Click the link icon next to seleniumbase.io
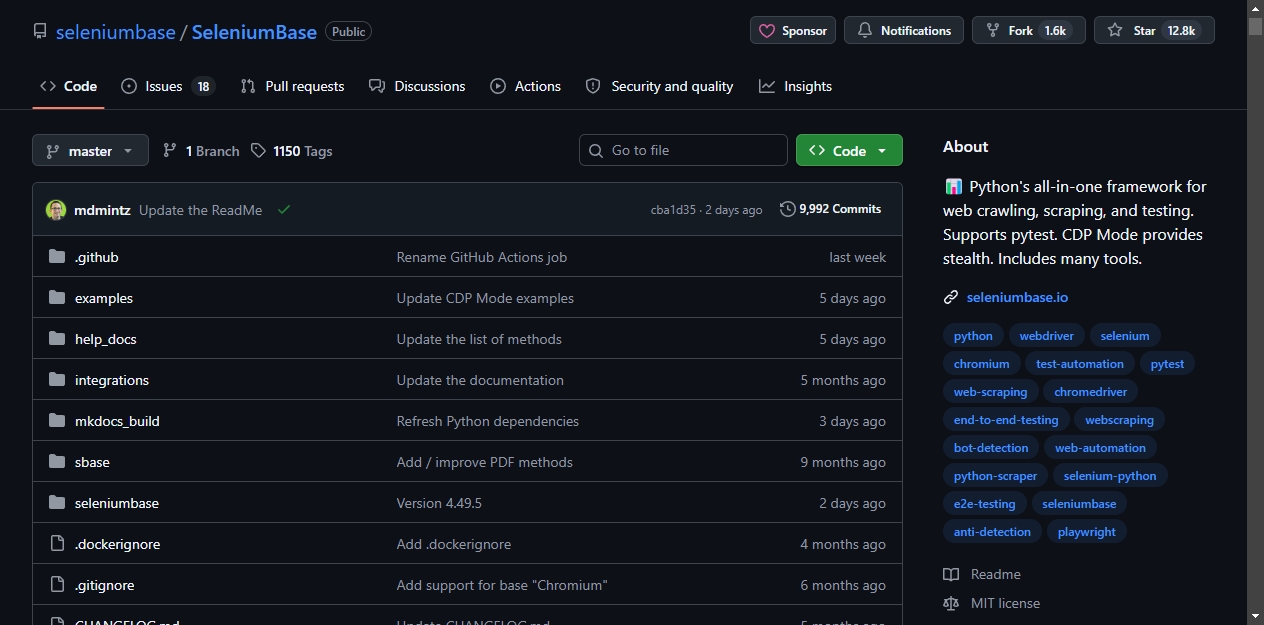The image size is (1264, 625). [x=951, y=297]
